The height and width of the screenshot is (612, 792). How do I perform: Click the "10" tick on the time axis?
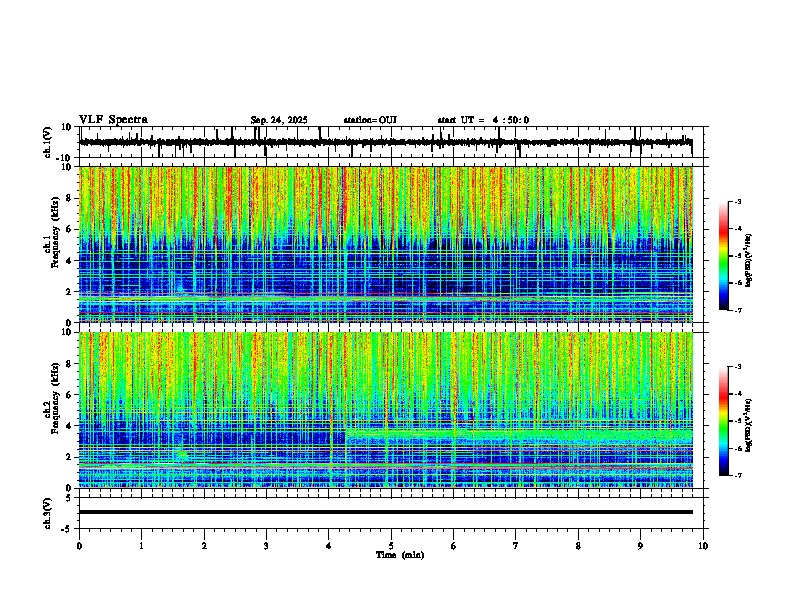[x=703, y=546]
